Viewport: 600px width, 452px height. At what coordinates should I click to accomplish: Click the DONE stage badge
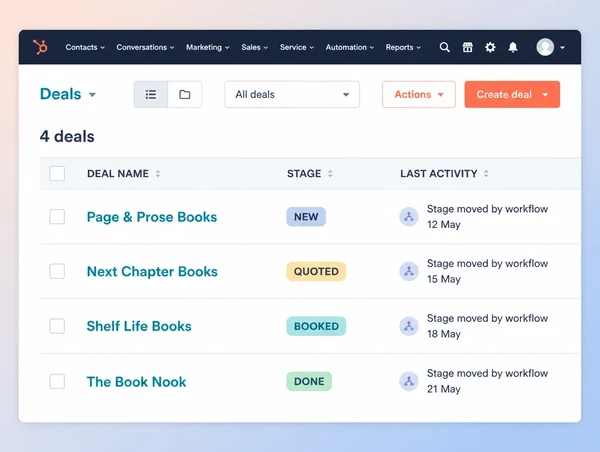pyautogui.click(x=309, y=381)
